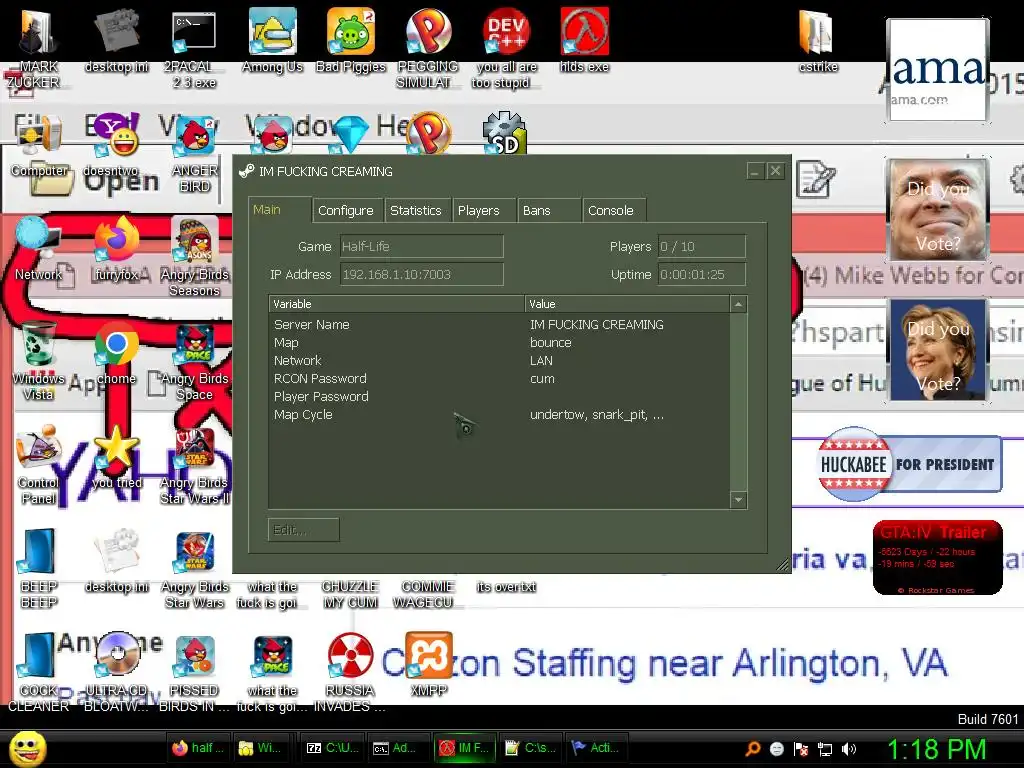This screenshot has height=768, width=1024.
Task: Open the SD gear desktop icon
Action: coord(504,133)
